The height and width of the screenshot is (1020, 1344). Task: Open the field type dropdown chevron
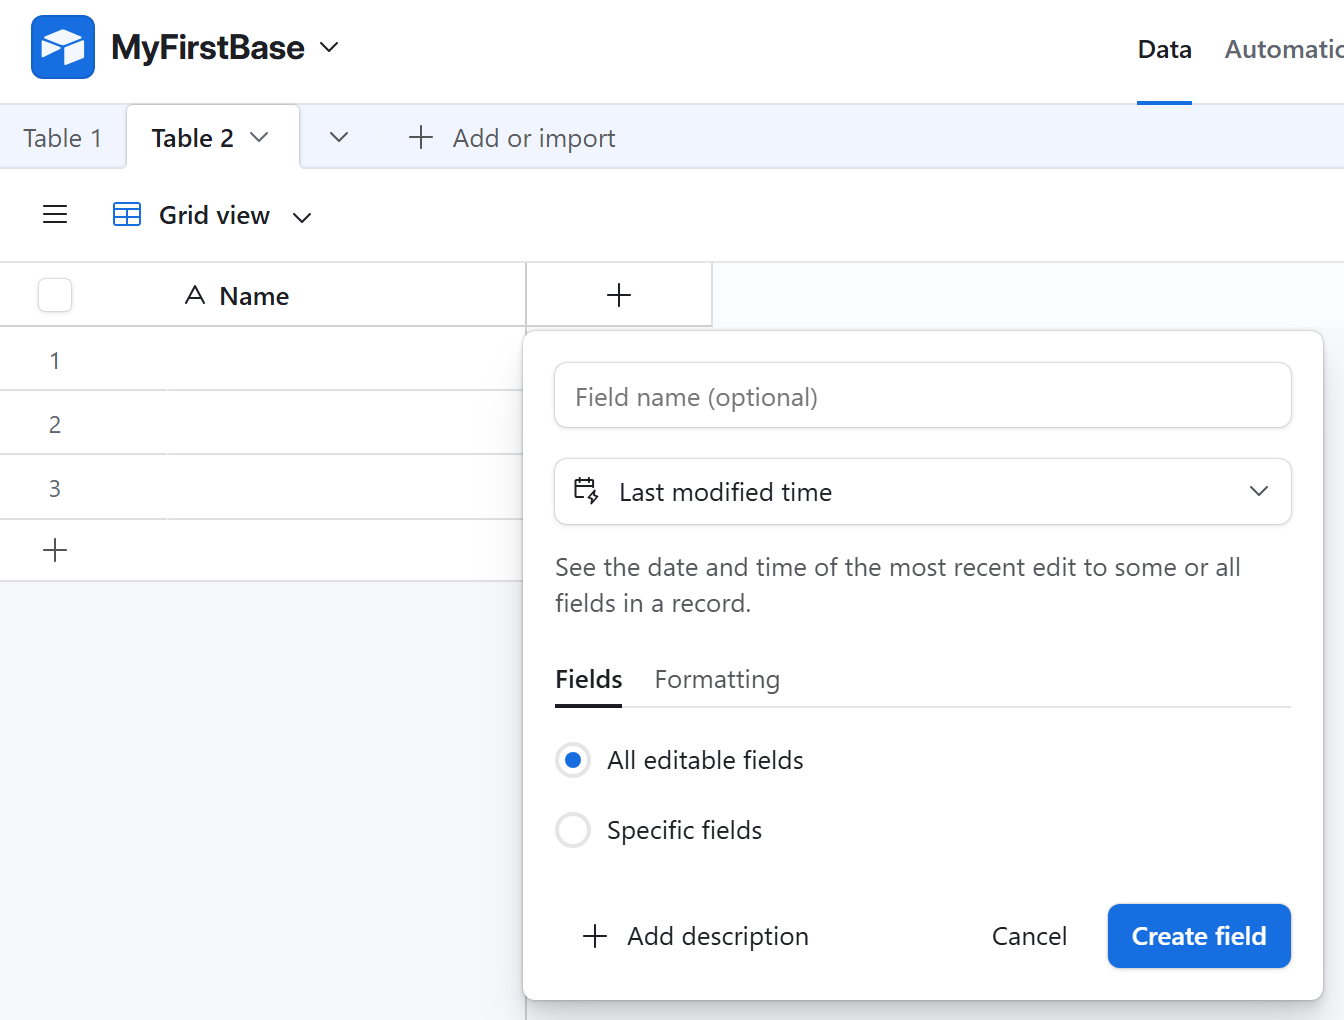coord(1259,491)
